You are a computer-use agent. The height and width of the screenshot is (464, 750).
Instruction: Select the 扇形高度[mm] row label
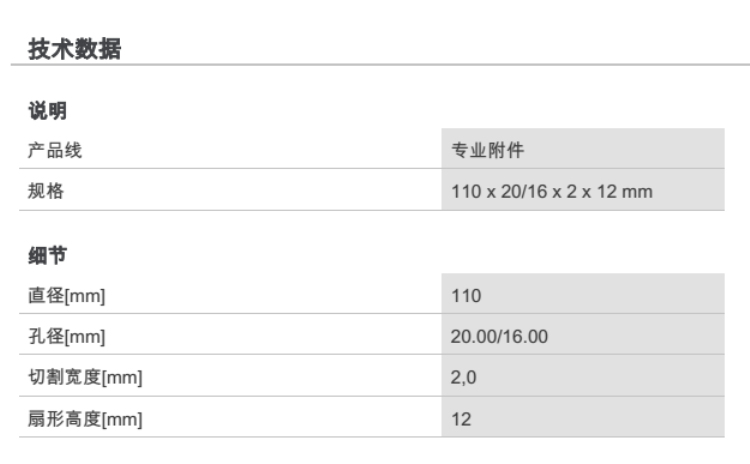coord(84,420)
